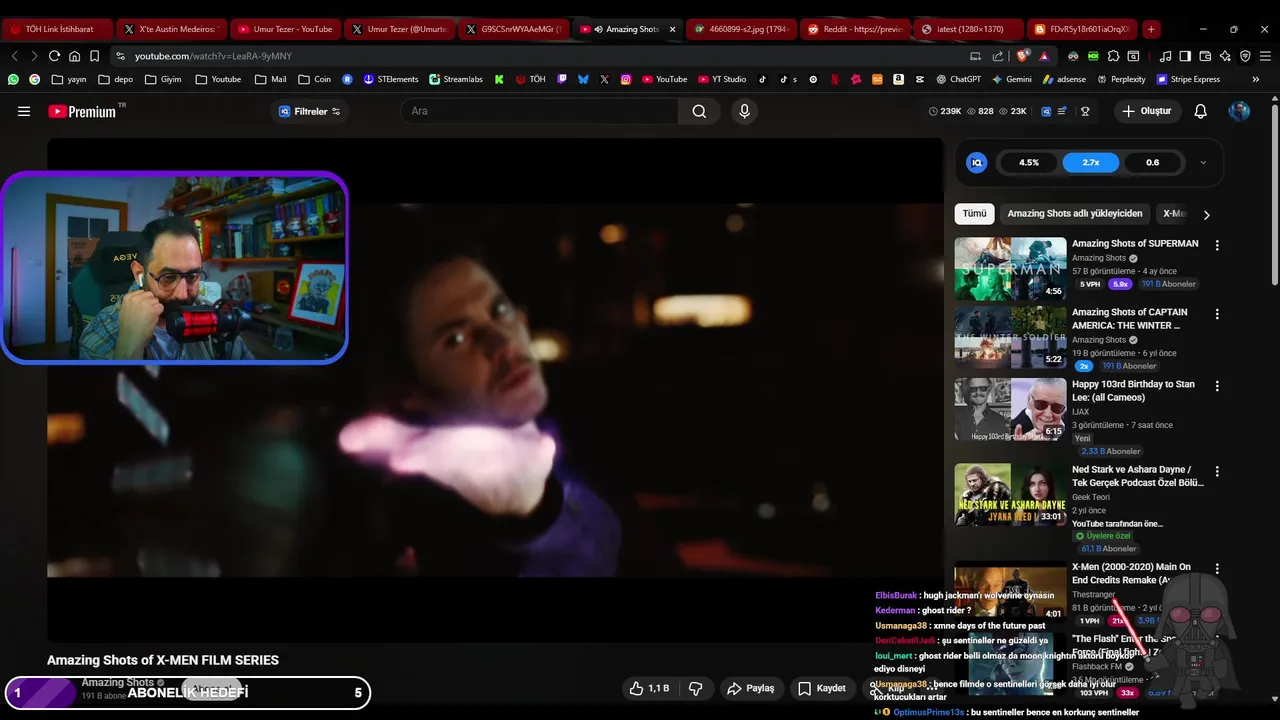Select the partially visible X-Men chip
This screenshot has height=720, width=1280.
click(1173, 213)
